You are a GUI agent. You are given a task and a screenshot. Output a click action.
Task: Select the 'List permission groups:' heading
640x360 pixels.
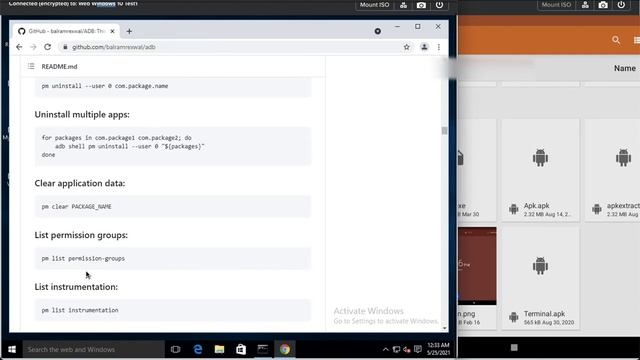(81, 235)
